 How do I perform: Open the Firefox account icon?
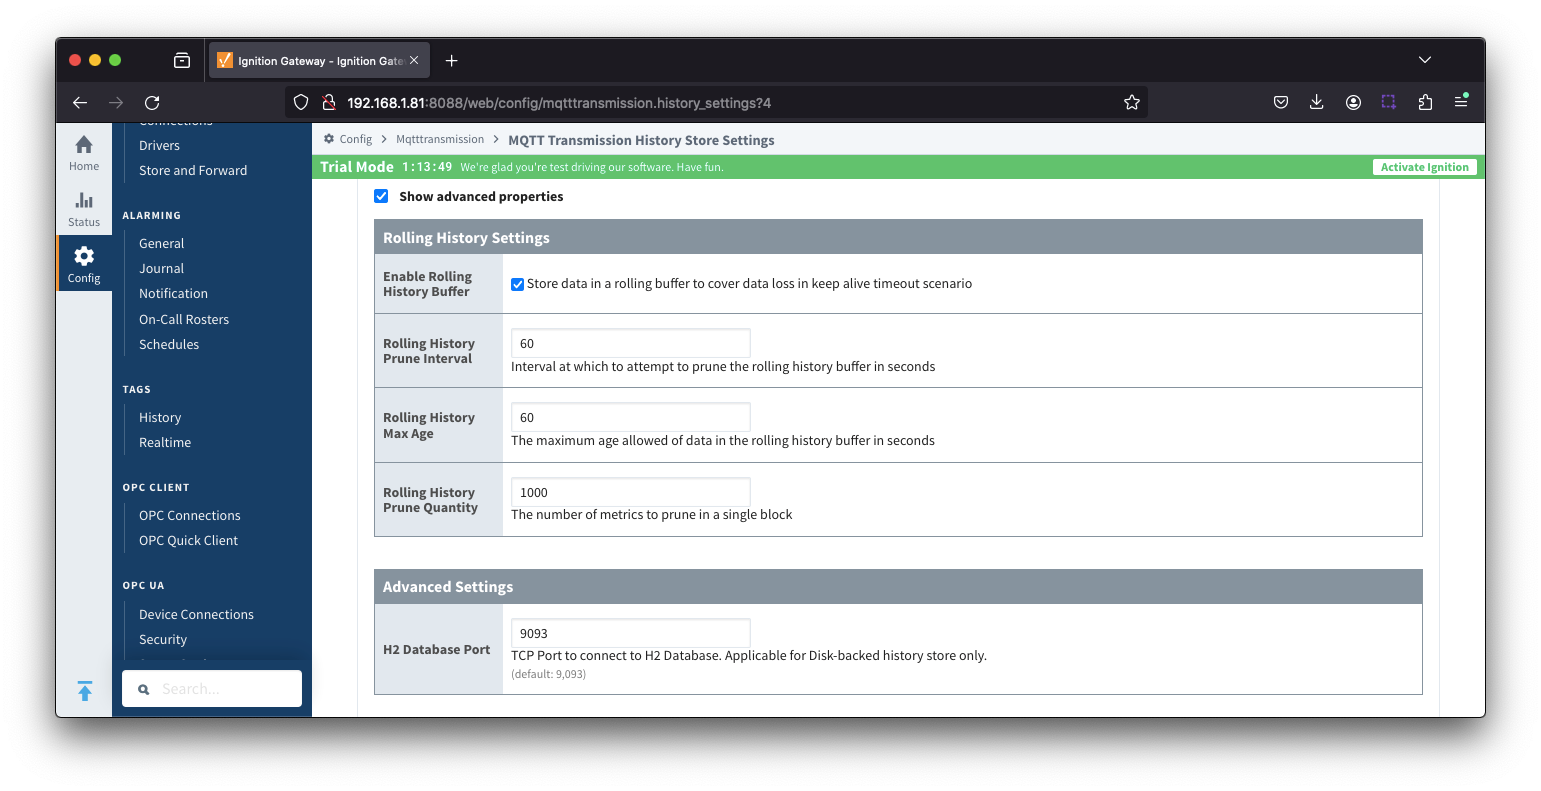[x=1353, y=102]
